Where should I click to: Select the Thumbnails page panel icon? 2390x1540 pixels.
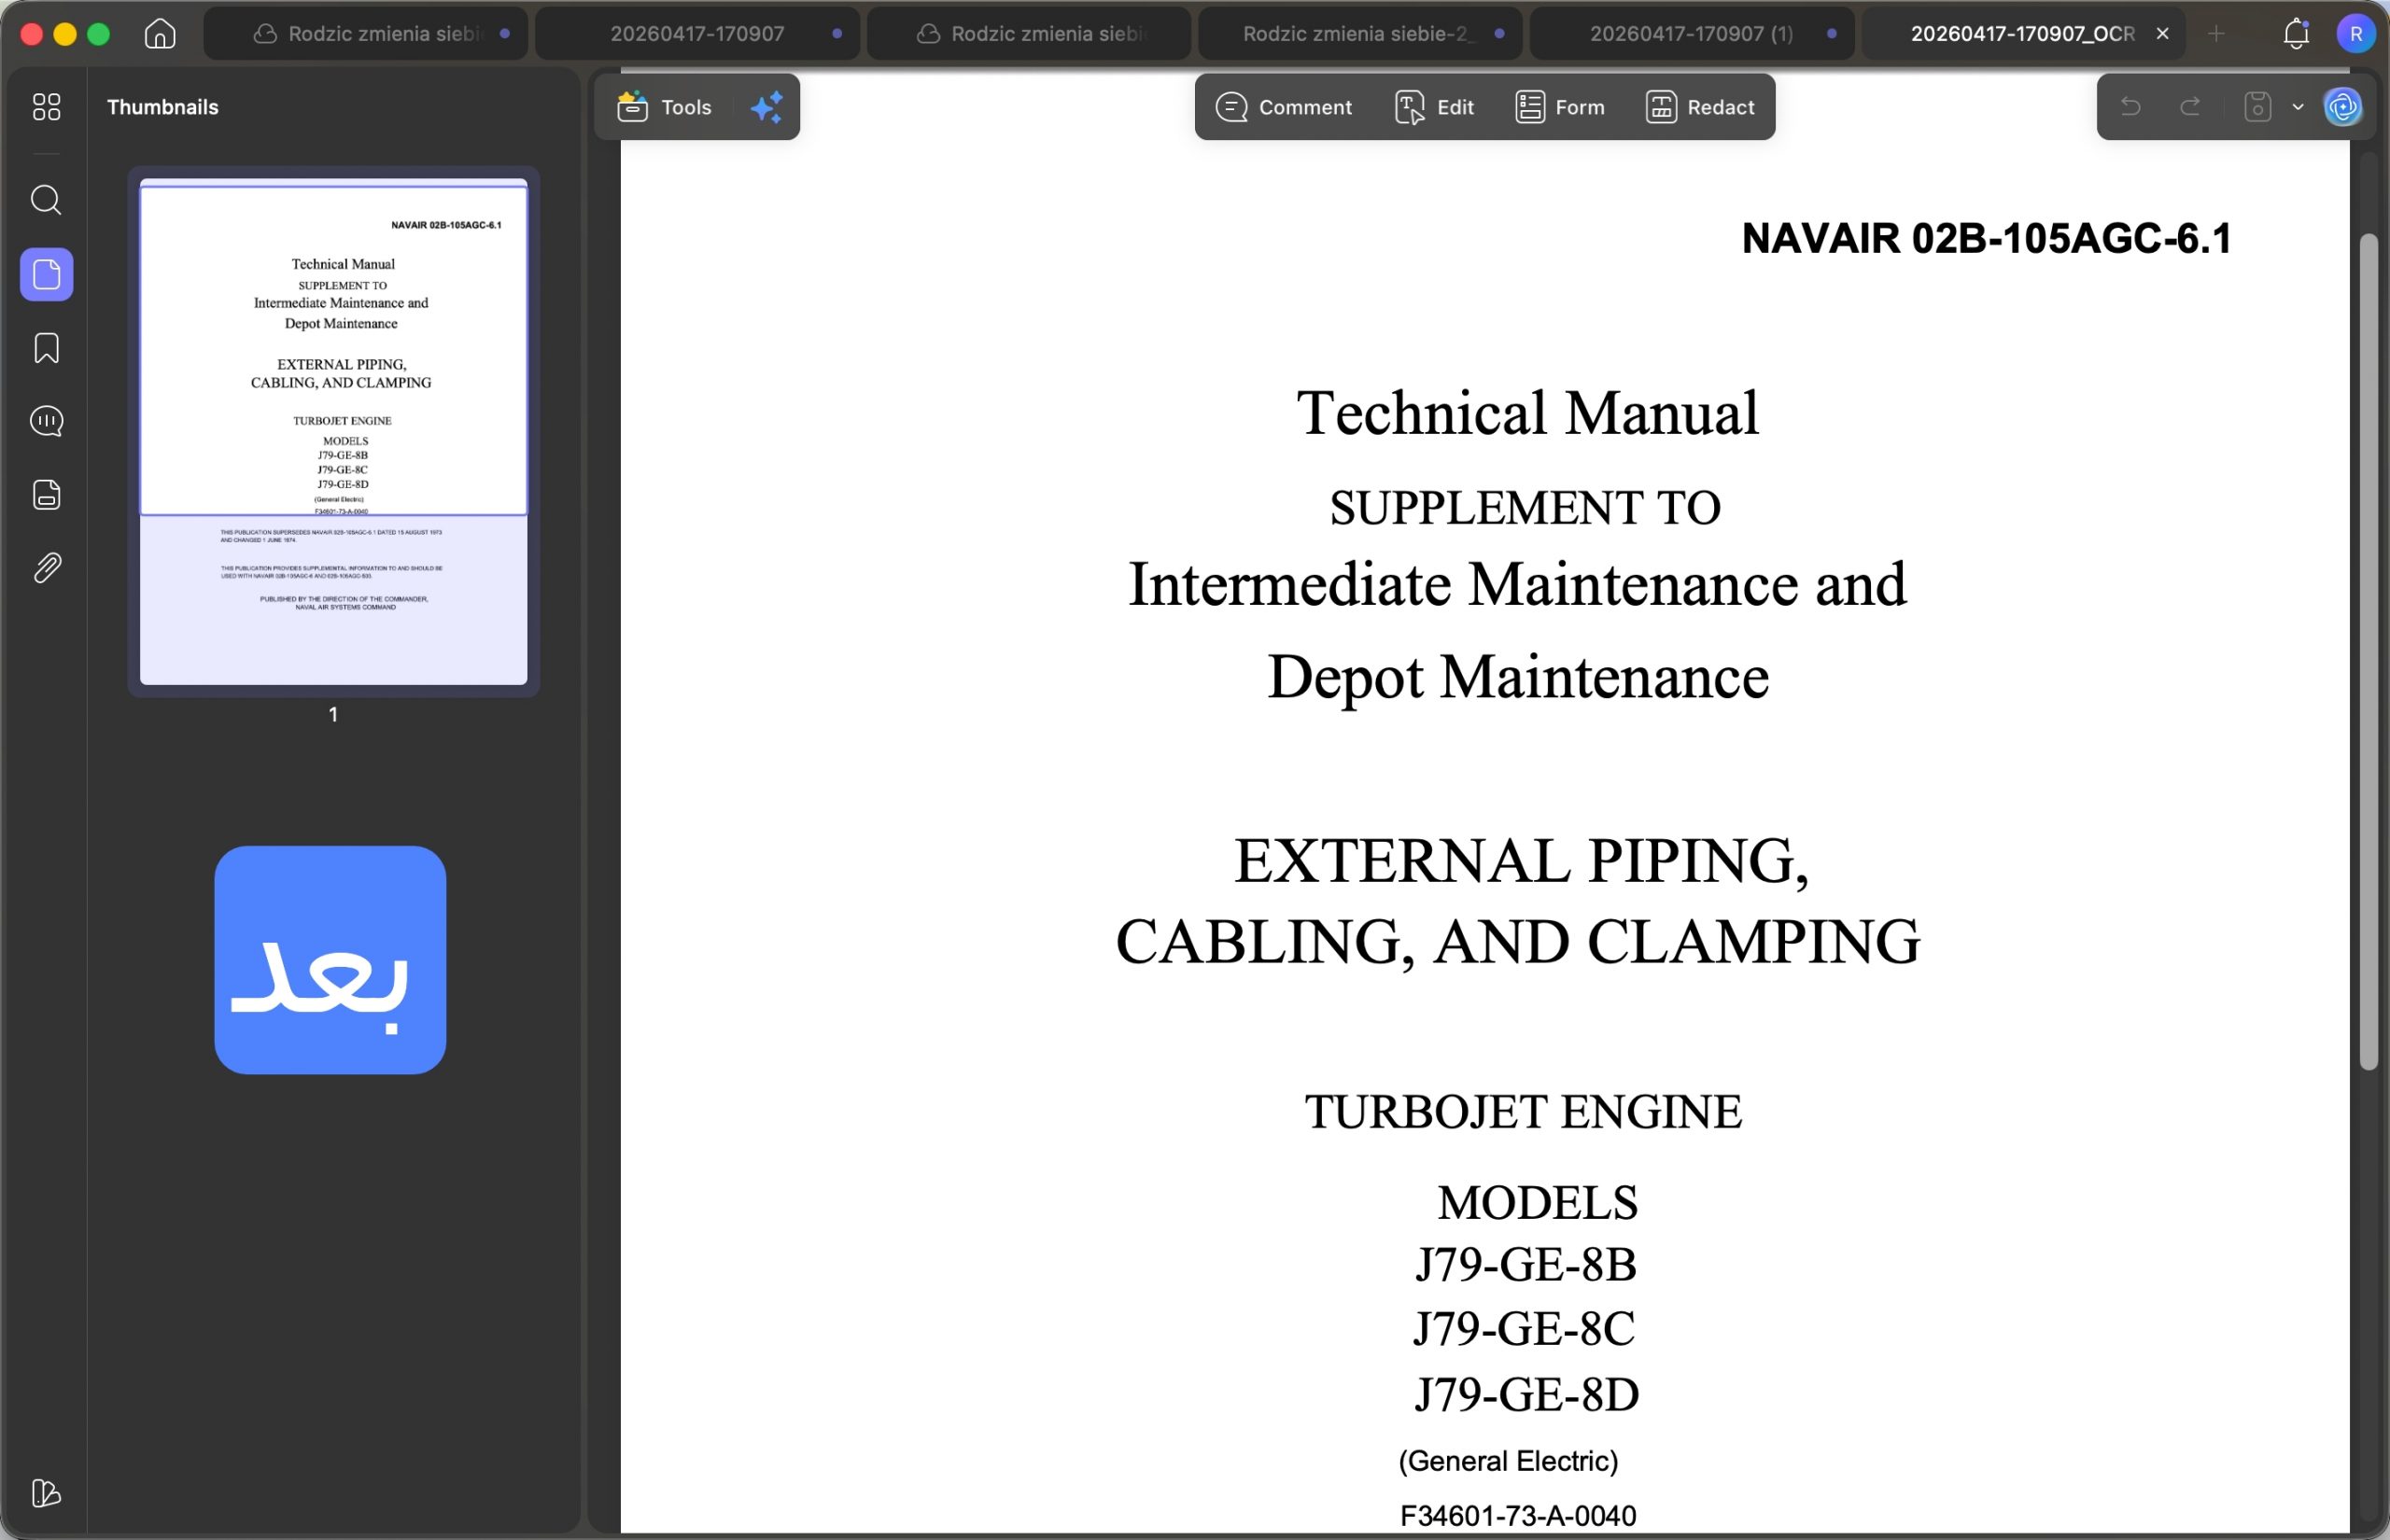pos(46,274)
